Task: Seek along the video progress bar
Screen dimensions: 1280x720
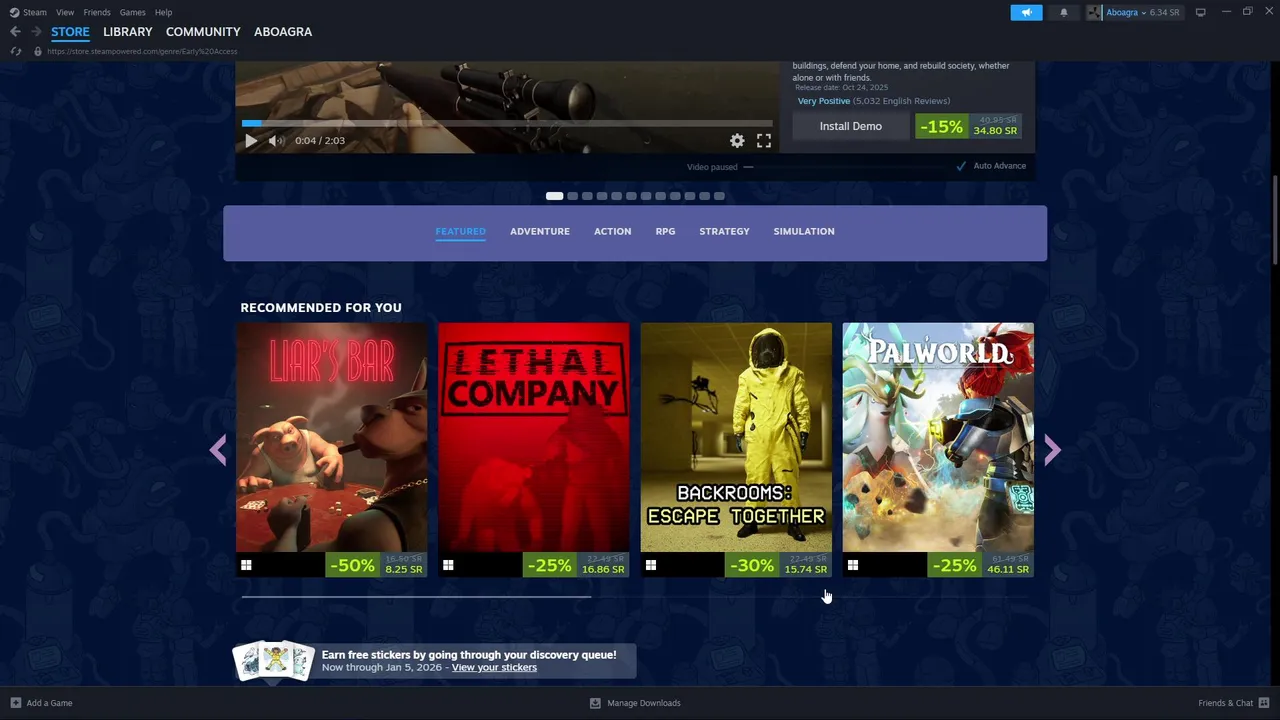Action: pyautogui.click(x=507, y=124)
